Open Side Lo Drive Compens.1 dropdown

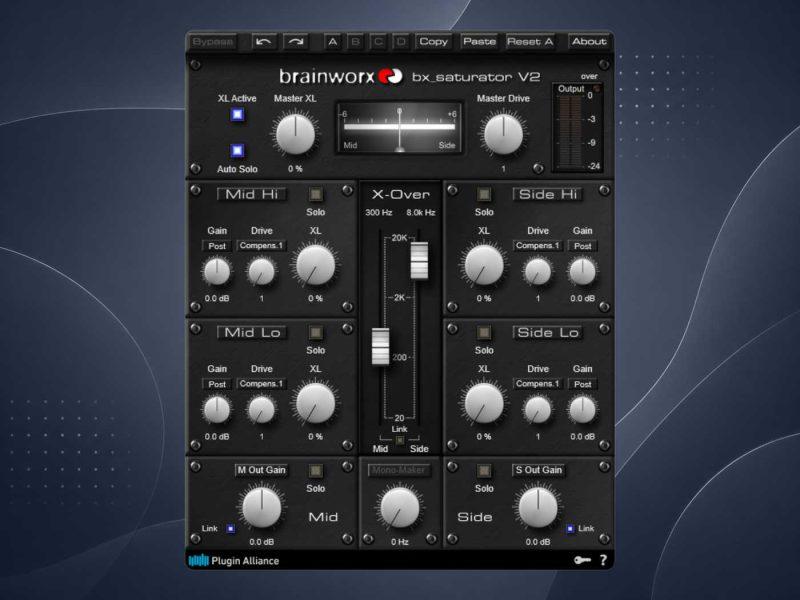point(538,384)
